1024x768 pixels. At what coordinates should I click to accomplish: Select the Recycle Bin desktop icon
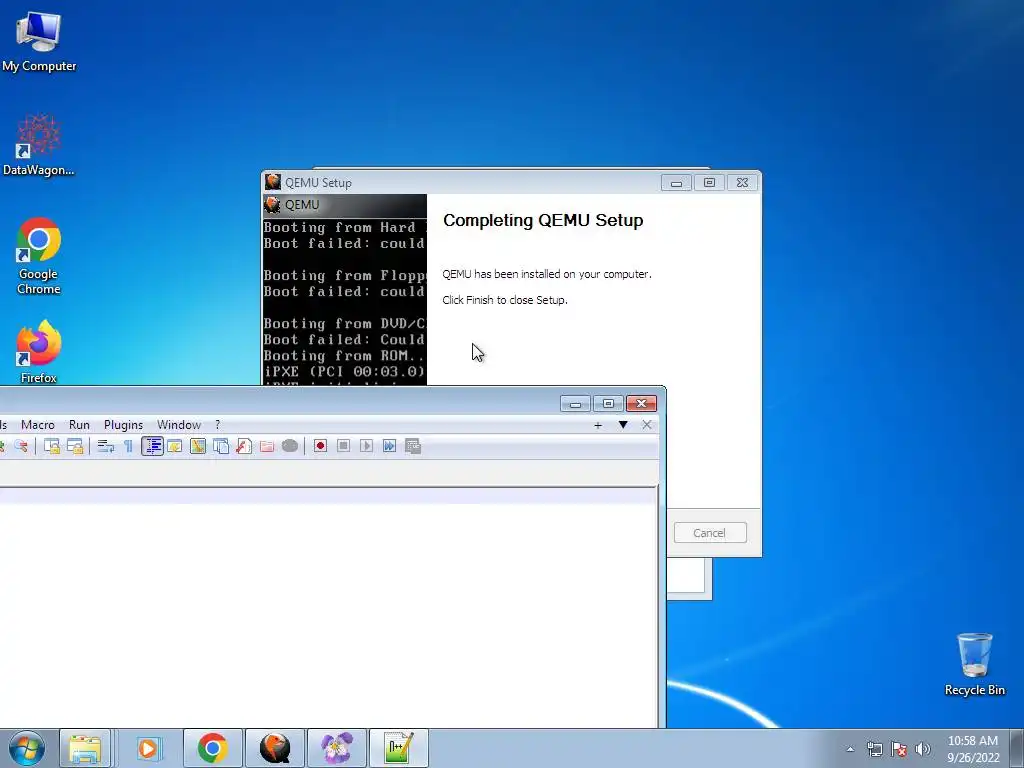coord(974,664)
